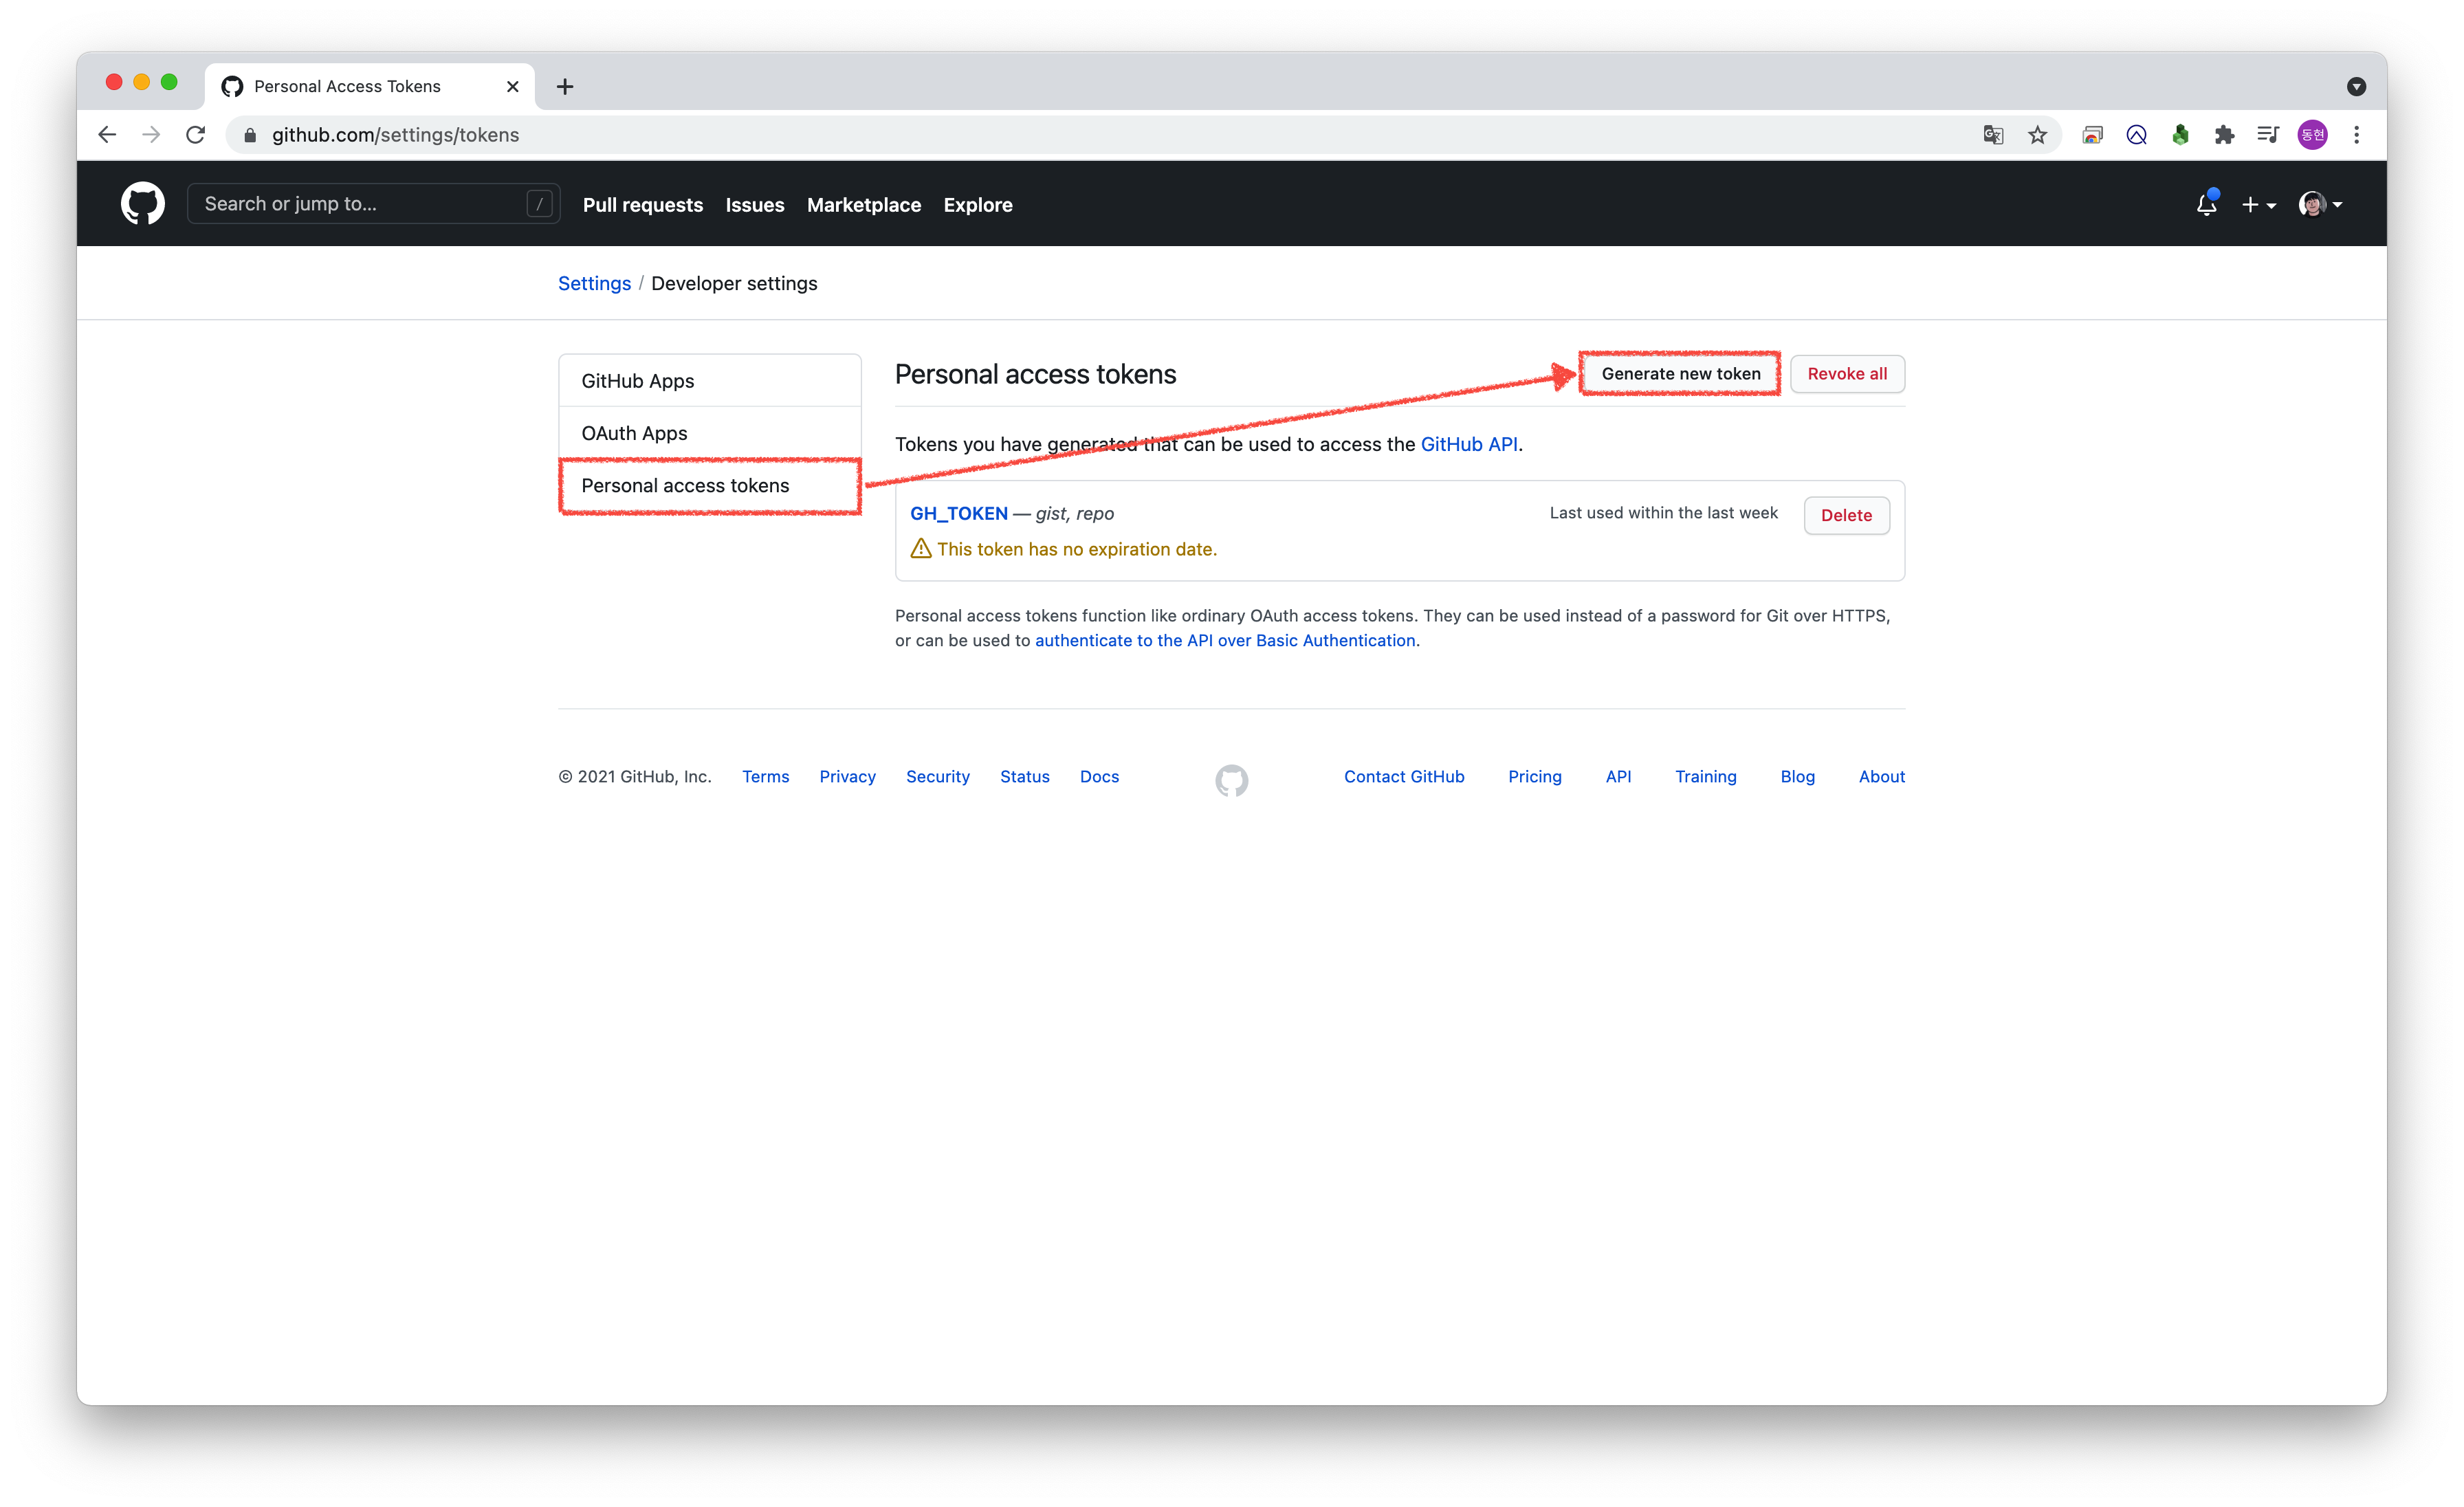The width and height of the screenshot is (2464, 1507).
Task: Open the API footer link
Action: click(1618, 777)
